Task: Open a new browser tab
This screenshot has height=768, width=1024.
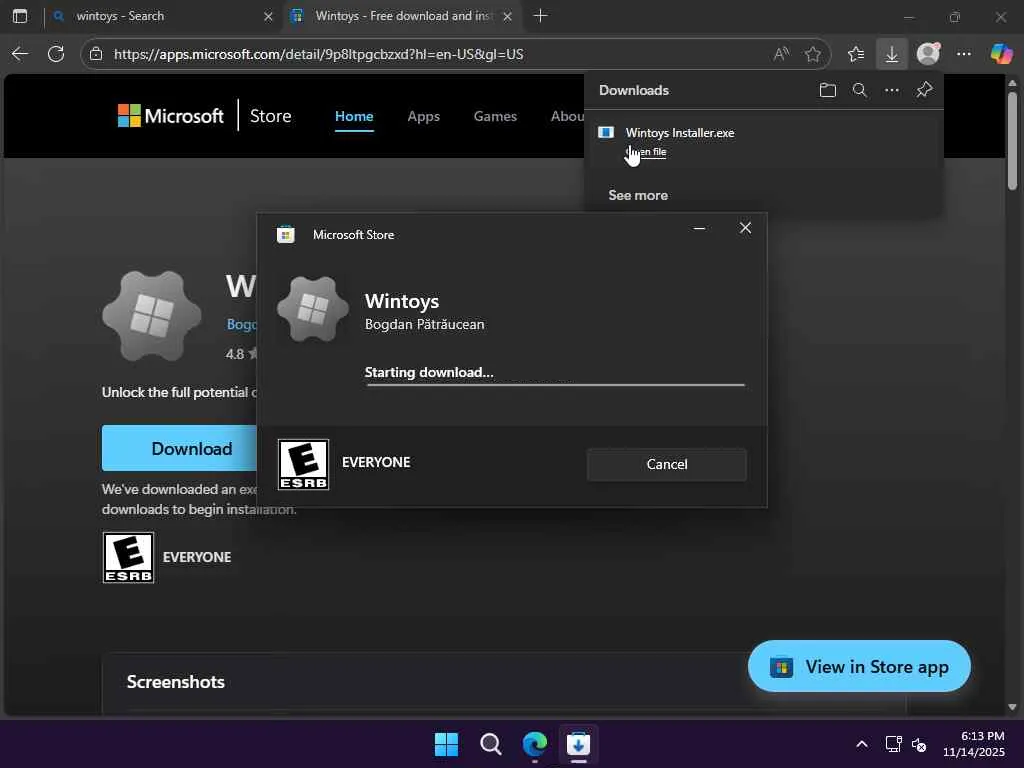Action: coord(540,16)
